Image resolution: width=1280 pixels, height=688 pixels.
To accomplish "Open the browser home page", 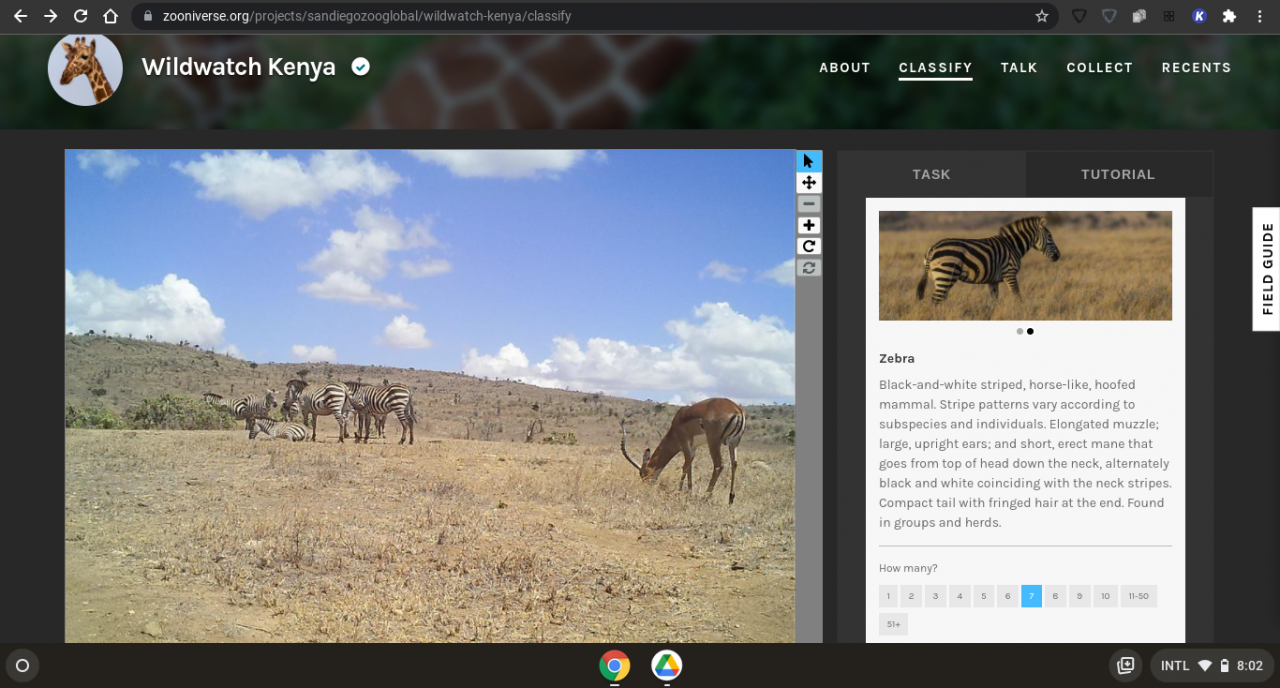I will pyautogui.click(x=110, y=16).
